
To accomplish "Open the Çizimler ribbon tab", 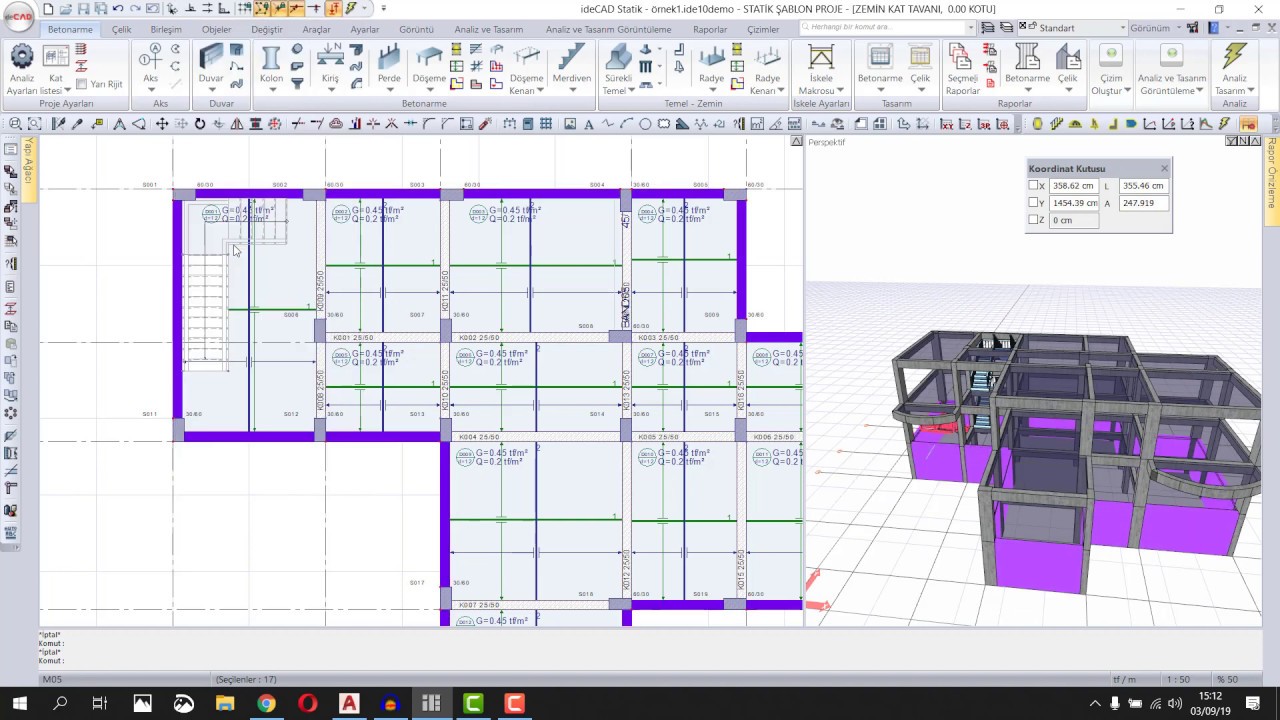I will 763,29.
